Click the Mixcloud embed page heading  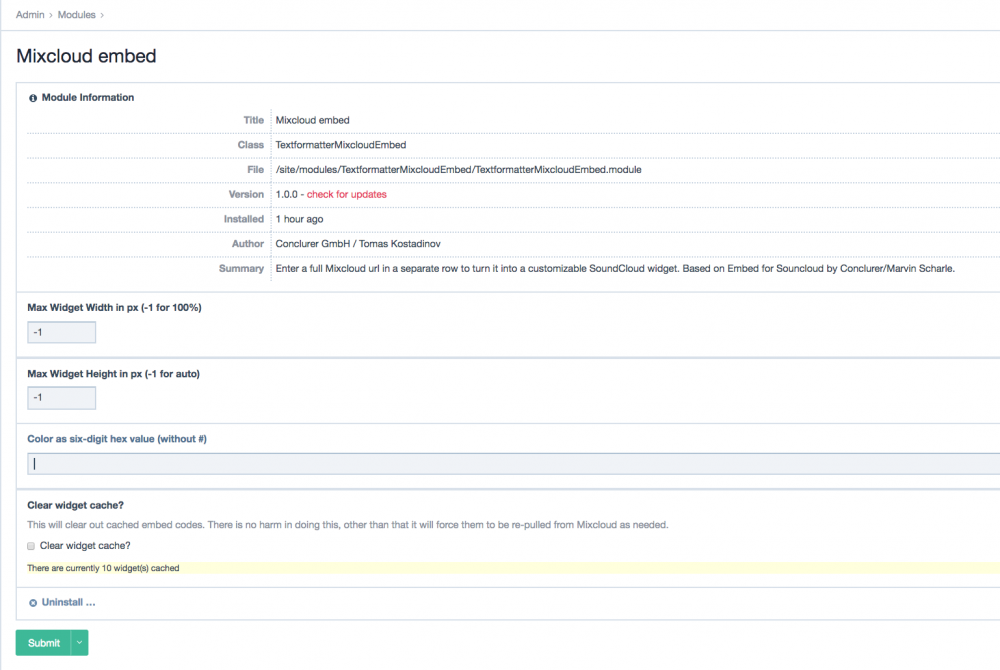86,56
